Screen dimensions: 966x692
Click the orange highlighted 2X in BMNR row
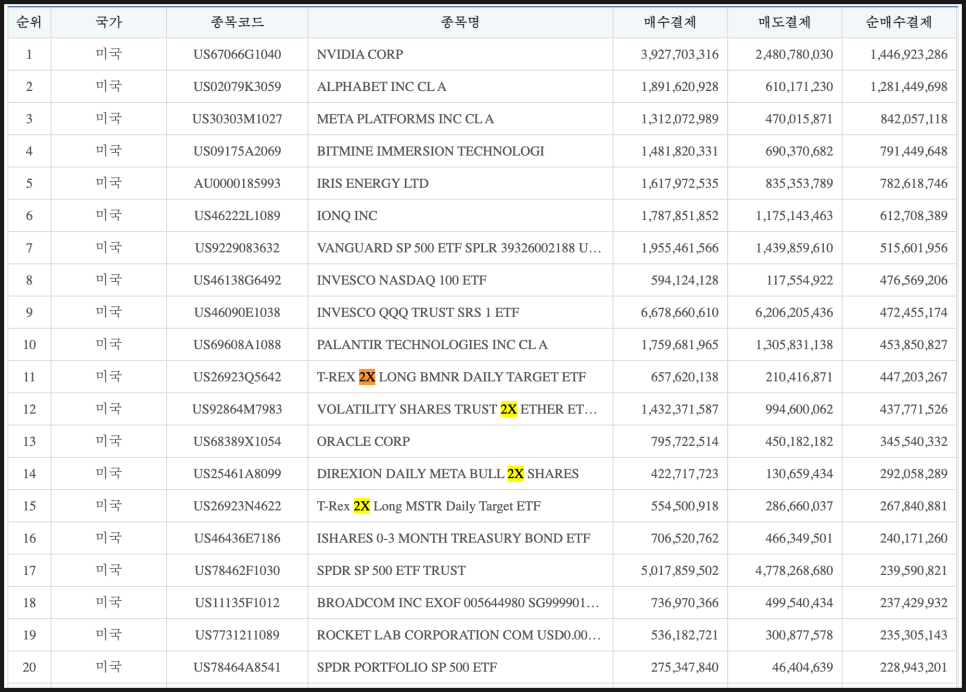(x=367, y=377)
